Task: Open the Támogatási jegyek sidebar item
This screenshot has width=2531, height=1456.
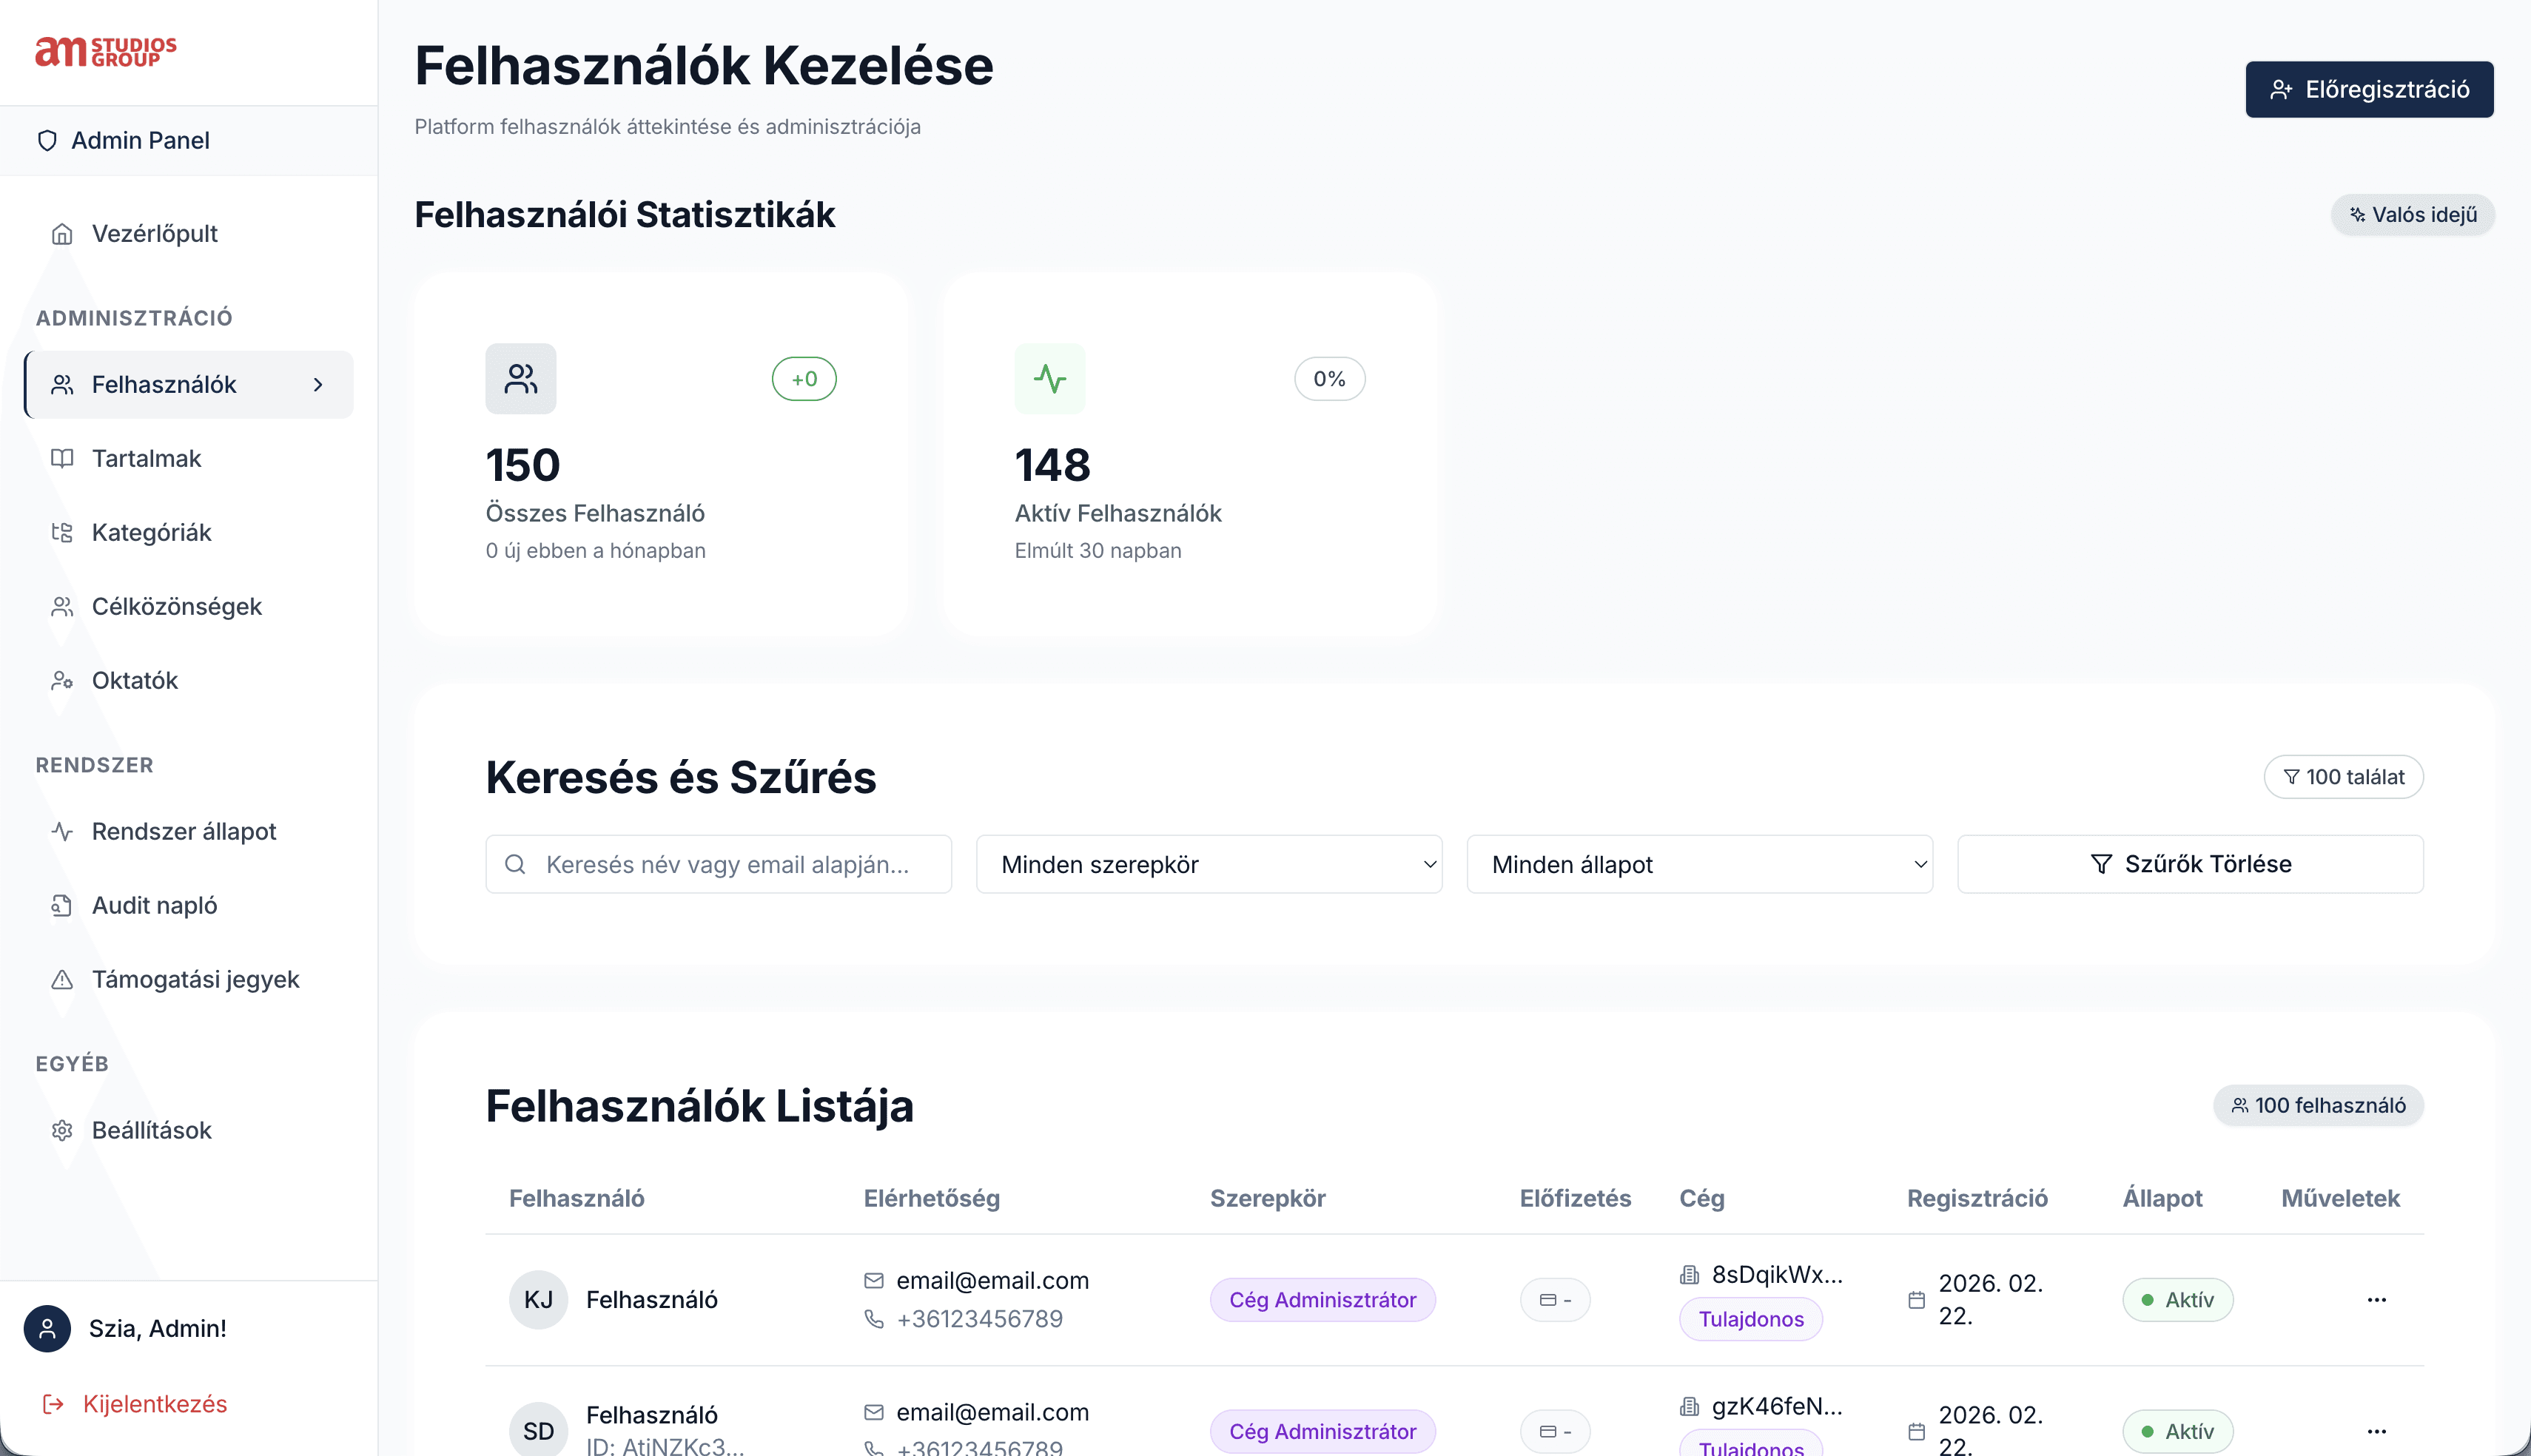Action: point(195,979)
